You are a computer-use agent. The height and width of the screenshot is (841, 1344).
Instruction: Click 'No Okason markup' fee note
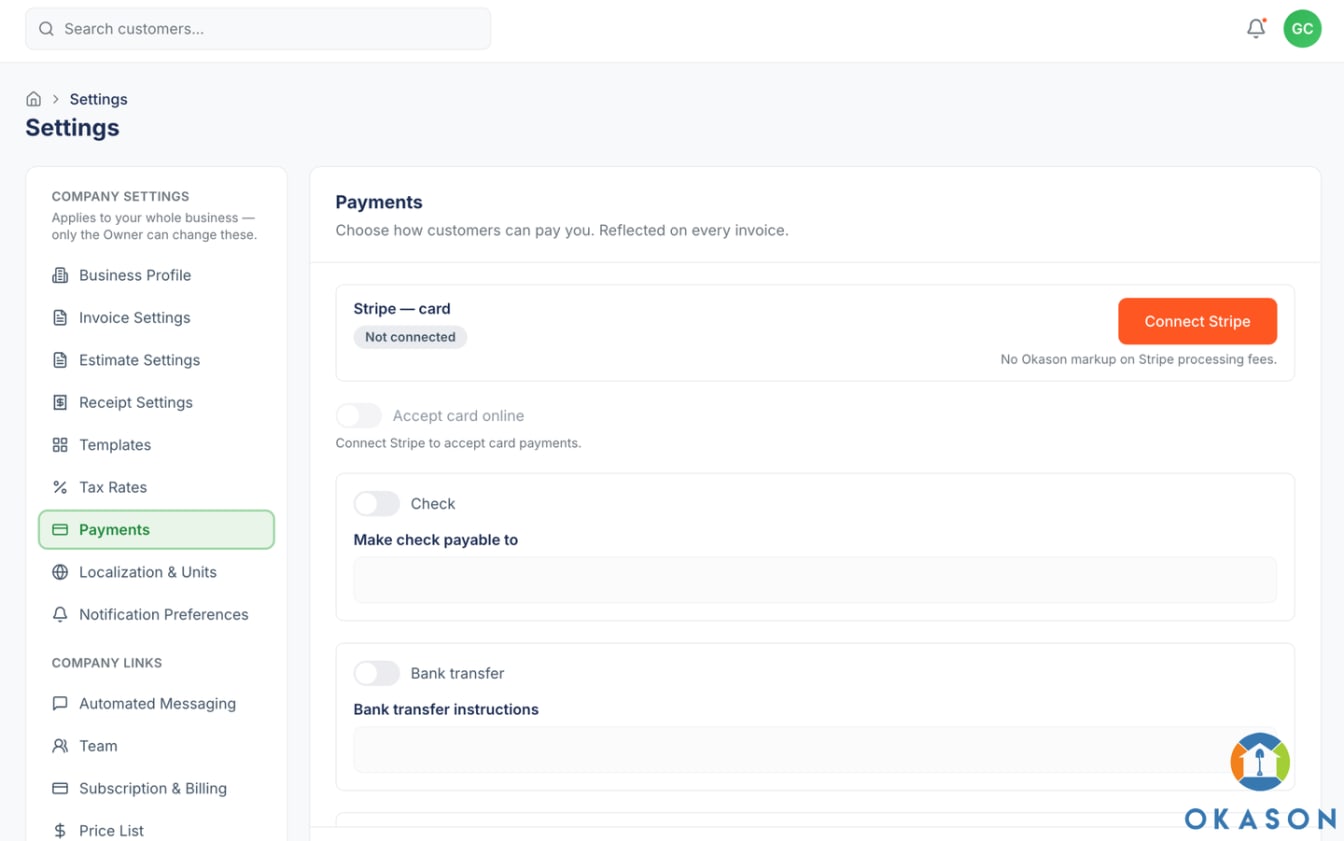(1138, 359)
